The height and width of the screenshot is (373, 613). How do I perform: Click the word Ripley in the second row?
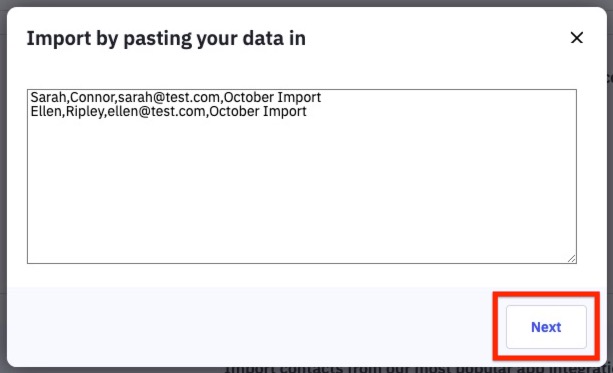(84, 111)
